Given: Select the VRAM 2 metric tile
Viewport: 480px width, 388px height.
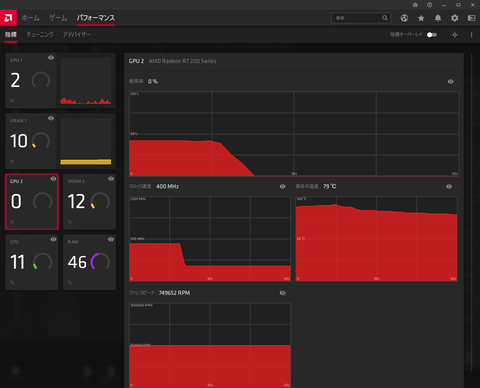Looking at the screenshot, I should tap(89, 202).
